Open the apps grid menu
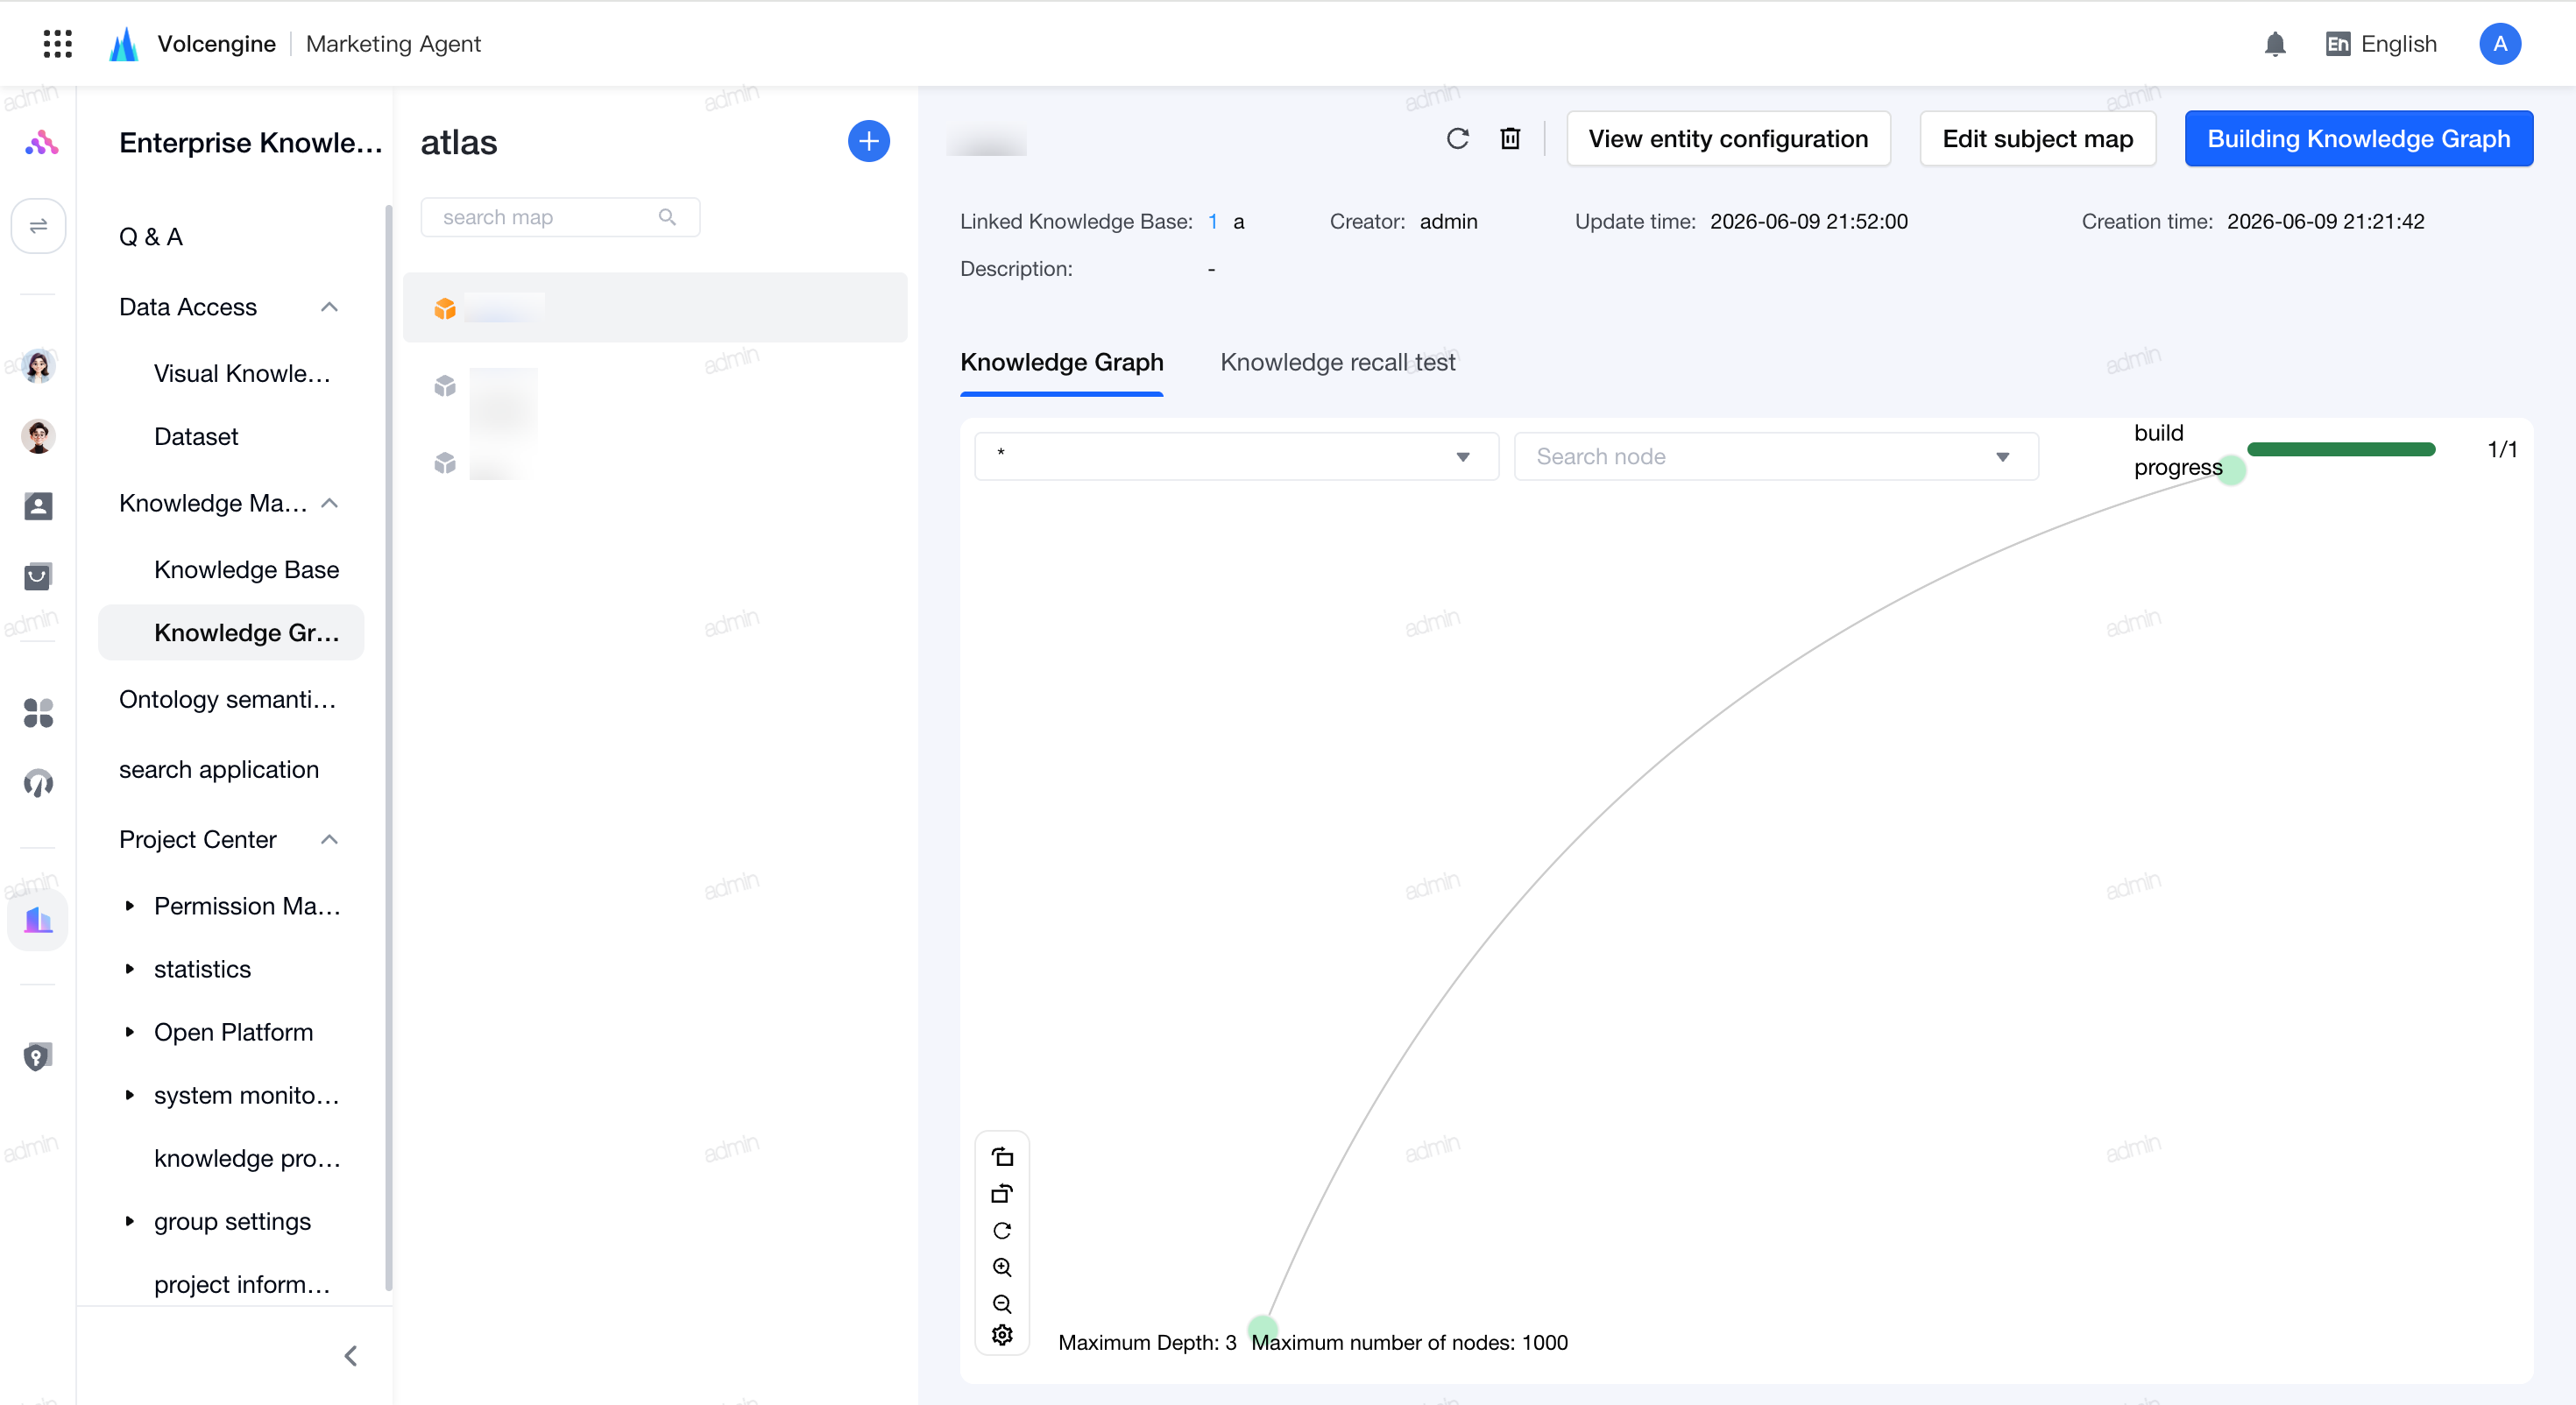The height and width of the screenshot is (1405, 2576). (58, 44)
